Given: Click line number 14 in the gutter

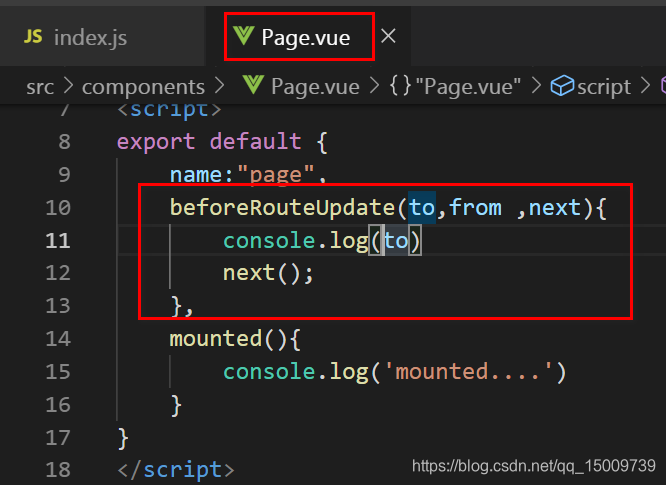Looking at the screenshot, I should [58, 339].
